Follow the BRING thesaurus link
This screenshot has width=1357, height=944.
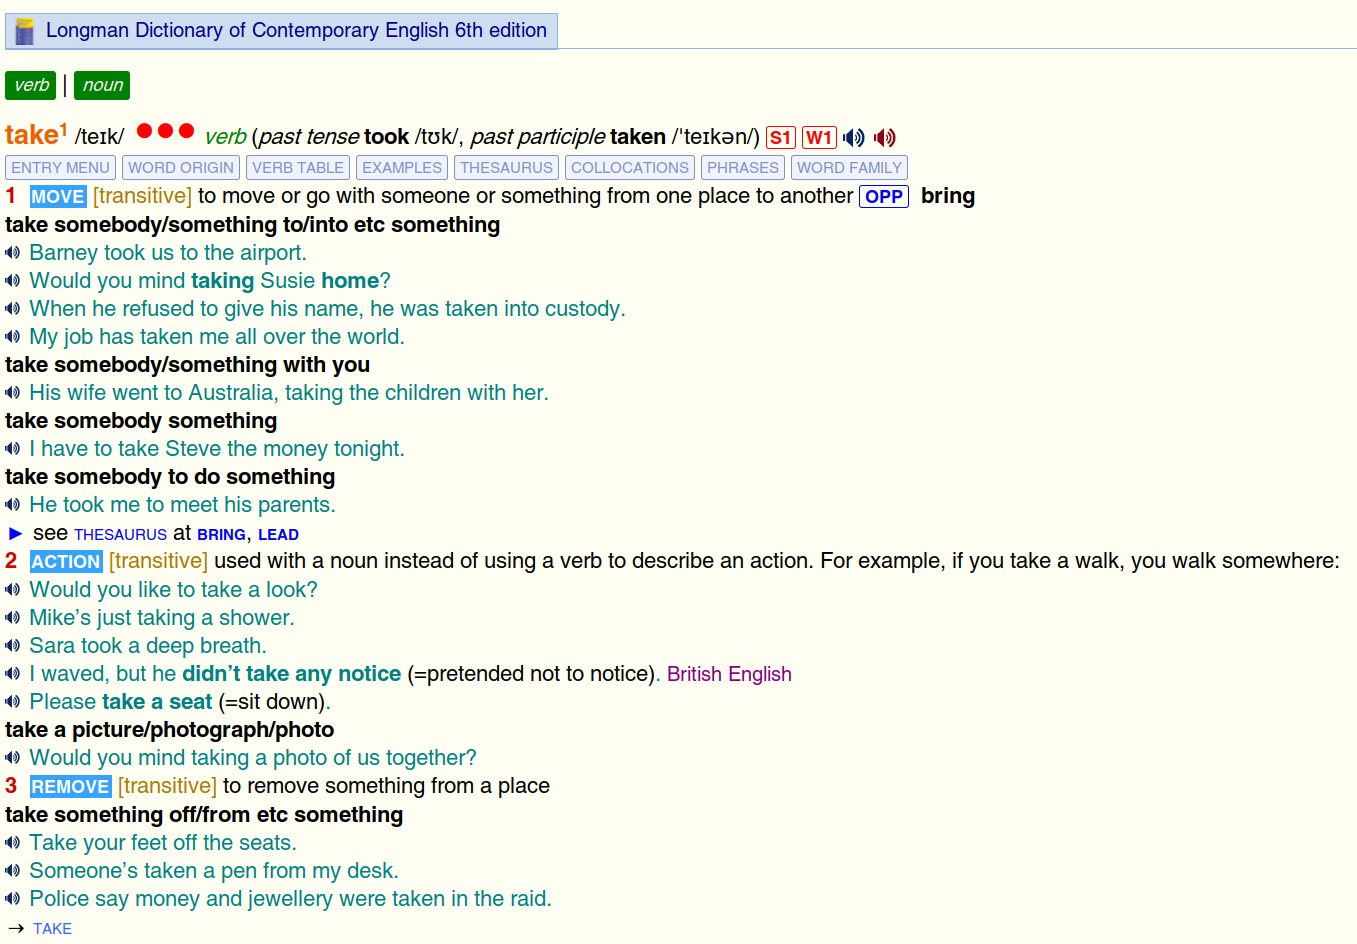coord(221,535)
